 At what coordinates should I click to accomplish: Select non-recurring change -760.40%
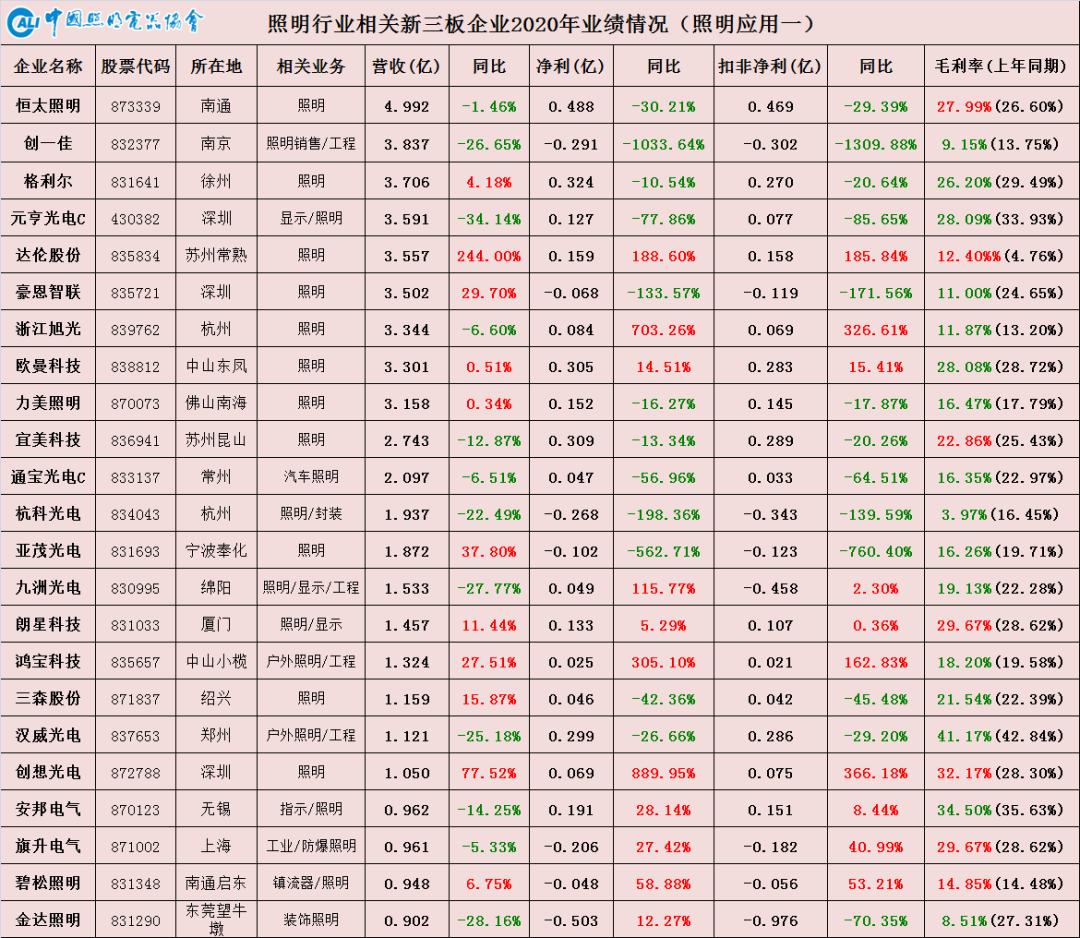tap(875, 552)
